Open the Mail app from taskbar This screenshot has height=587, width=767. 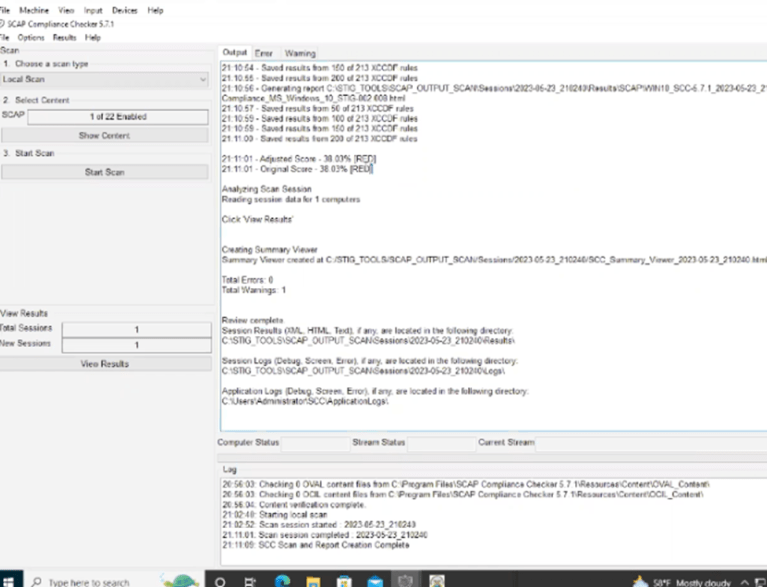click(x=374, y=580)
